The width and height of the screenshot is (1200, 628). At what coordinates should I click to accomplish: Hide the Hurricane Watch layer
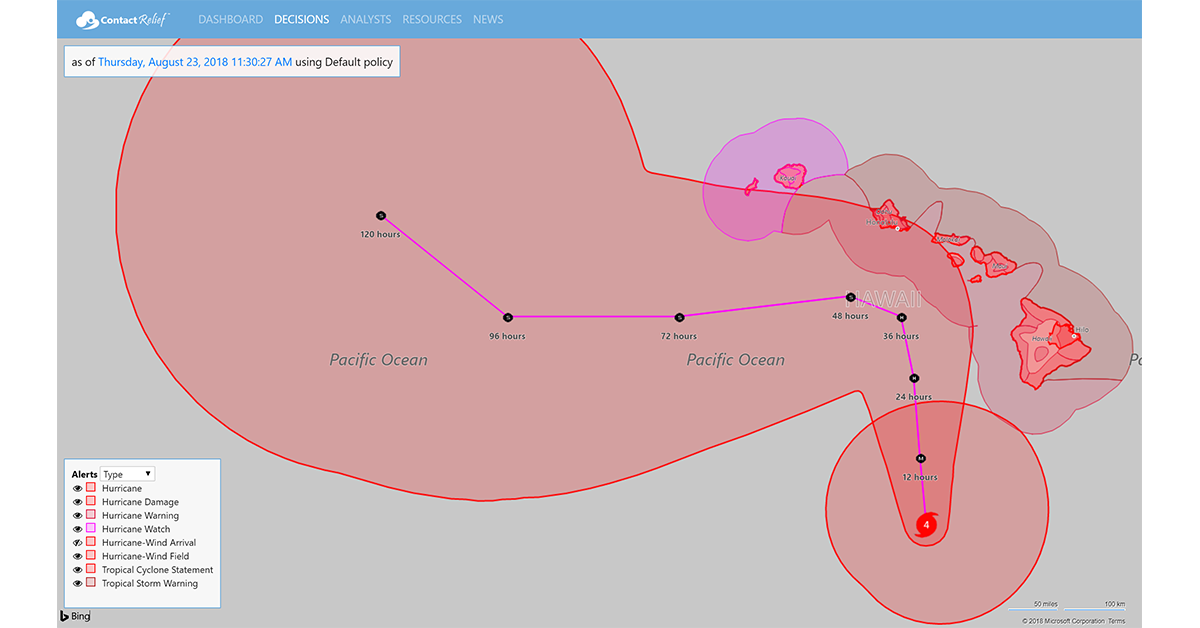pyautogui.click(x=77, y=529)
